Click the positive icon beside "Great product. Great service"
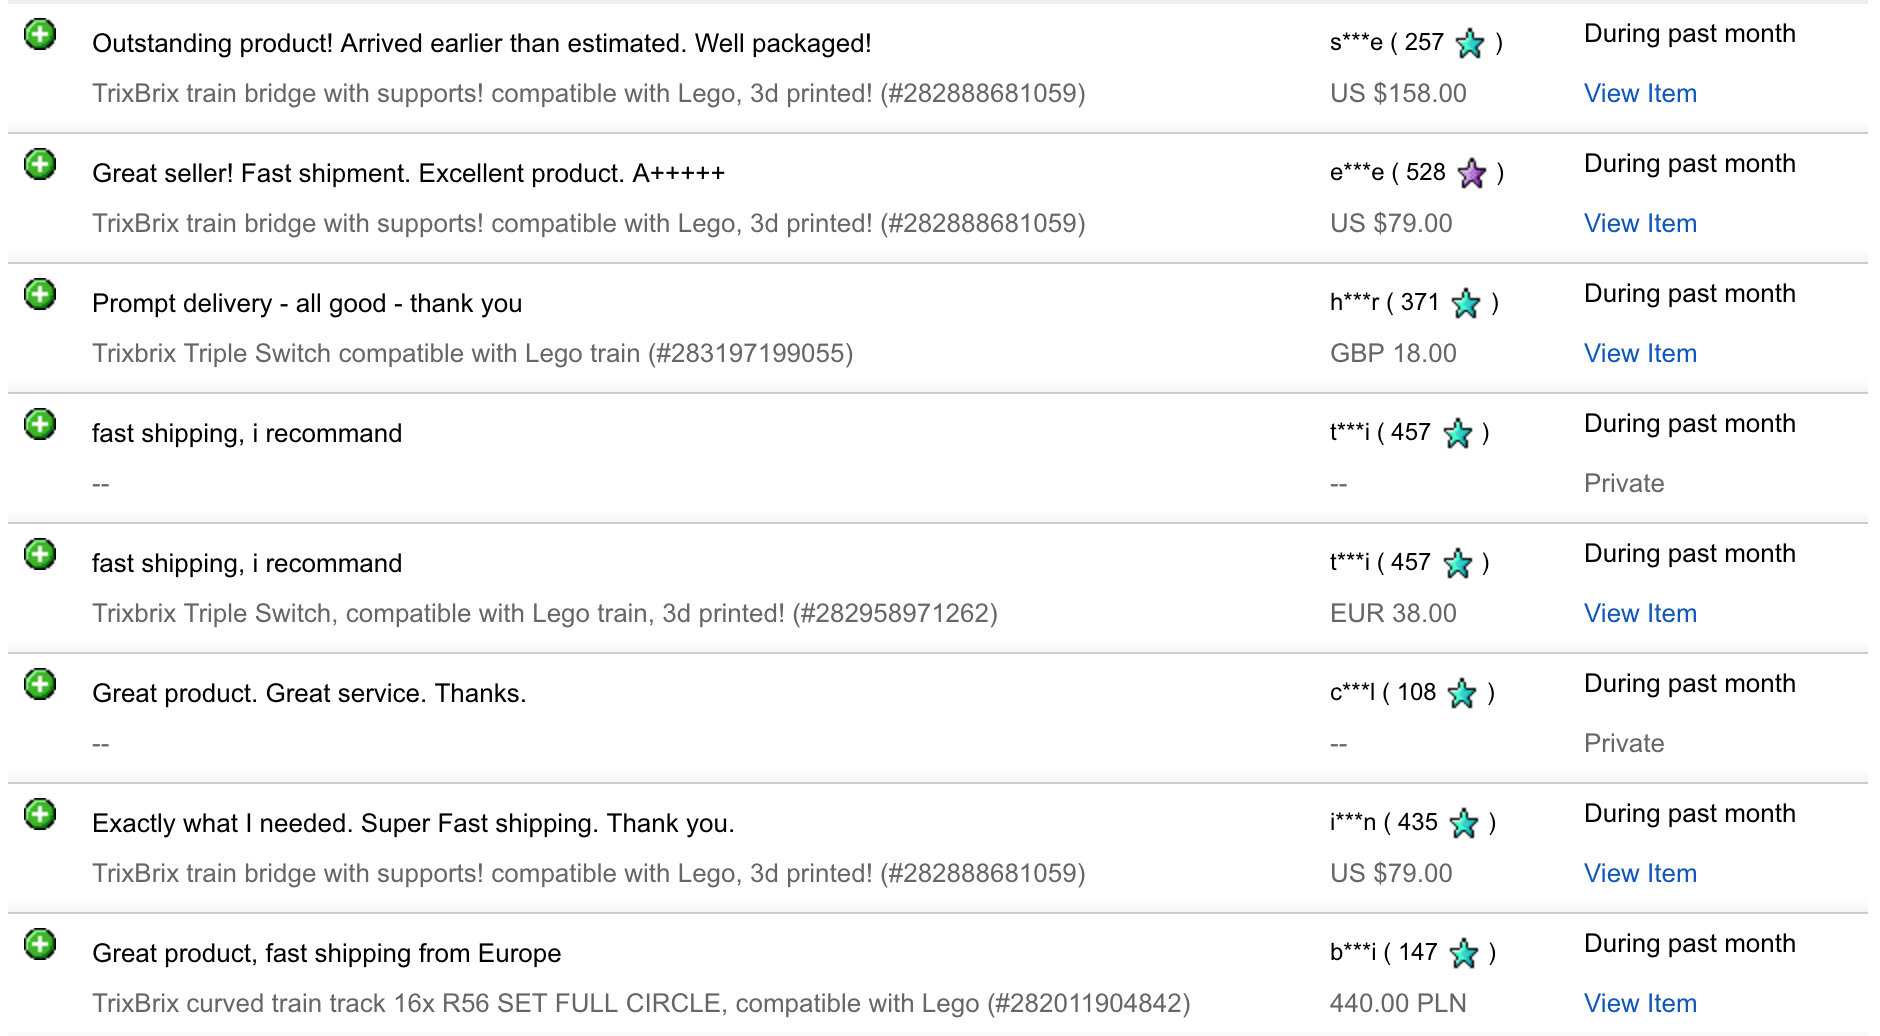 tap(40, 685)
